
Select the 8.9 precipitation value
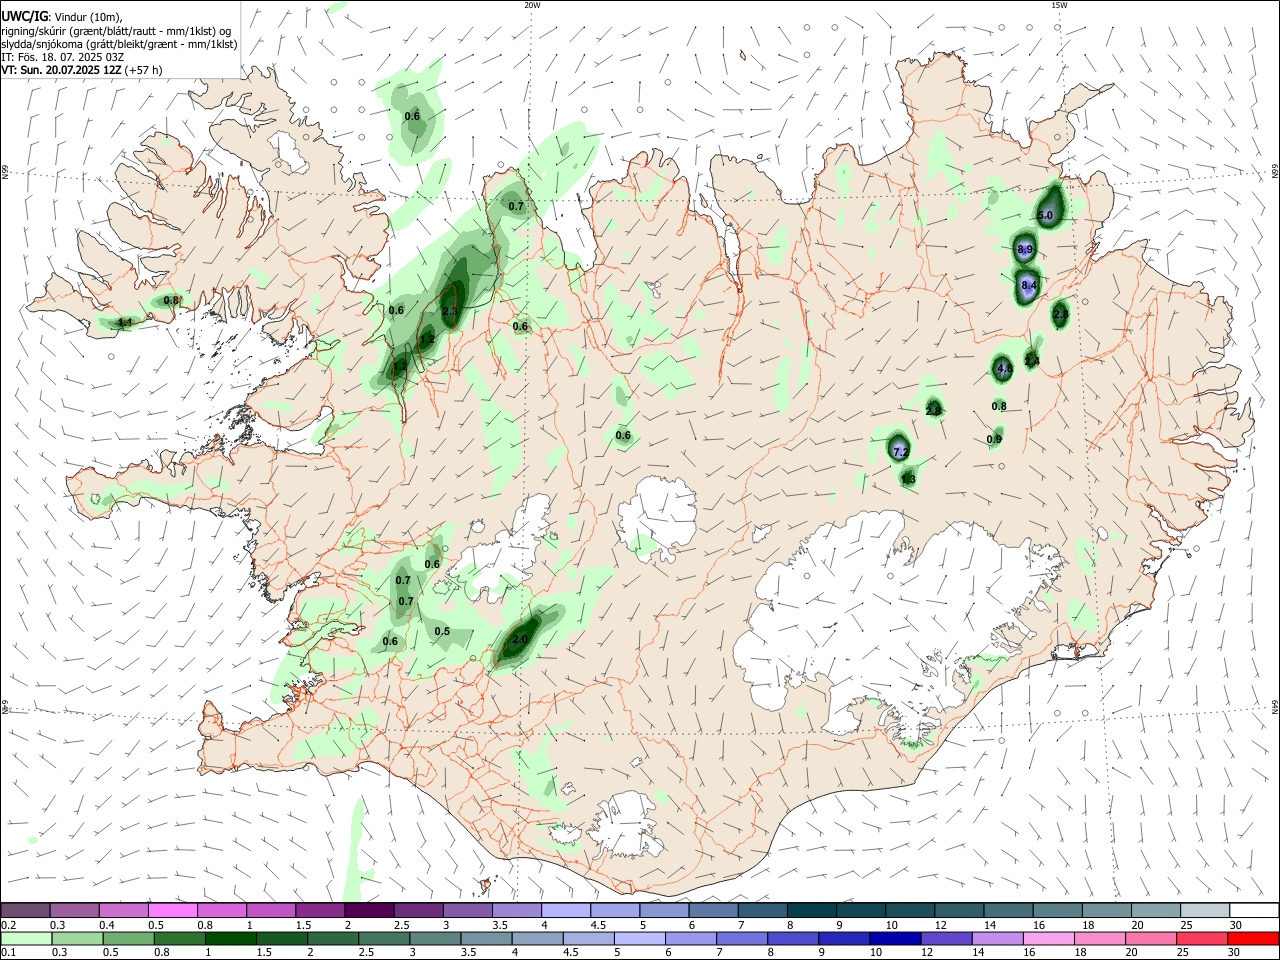click(1025, 249)
